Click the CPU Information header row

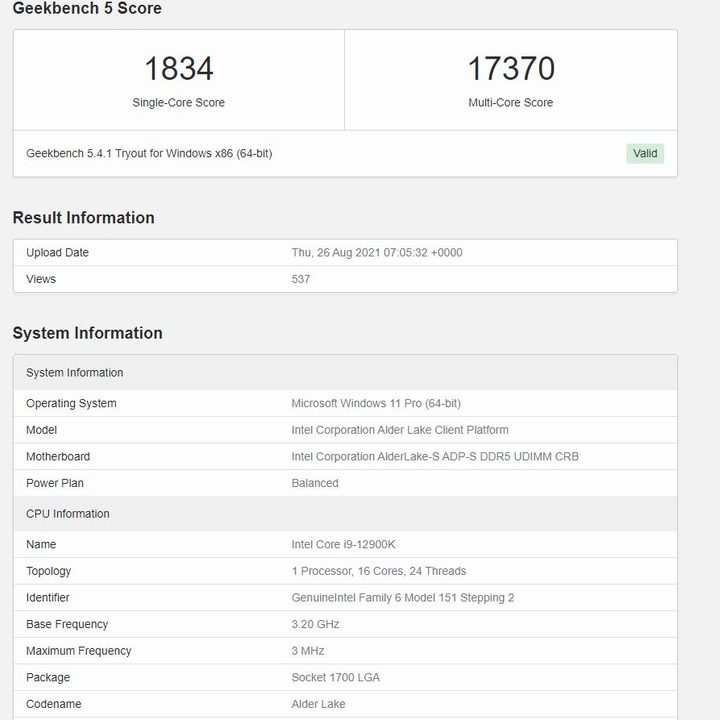345,513
